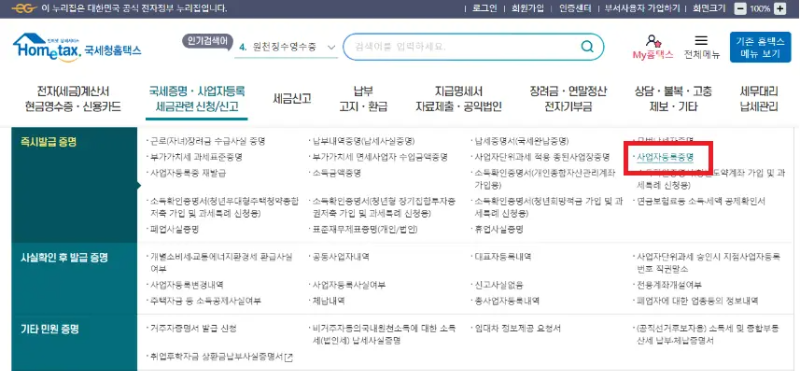The width and height of the screenshot is (800, 371).
Task: Click the magnifier search icon
Action: tap(587, 47)
